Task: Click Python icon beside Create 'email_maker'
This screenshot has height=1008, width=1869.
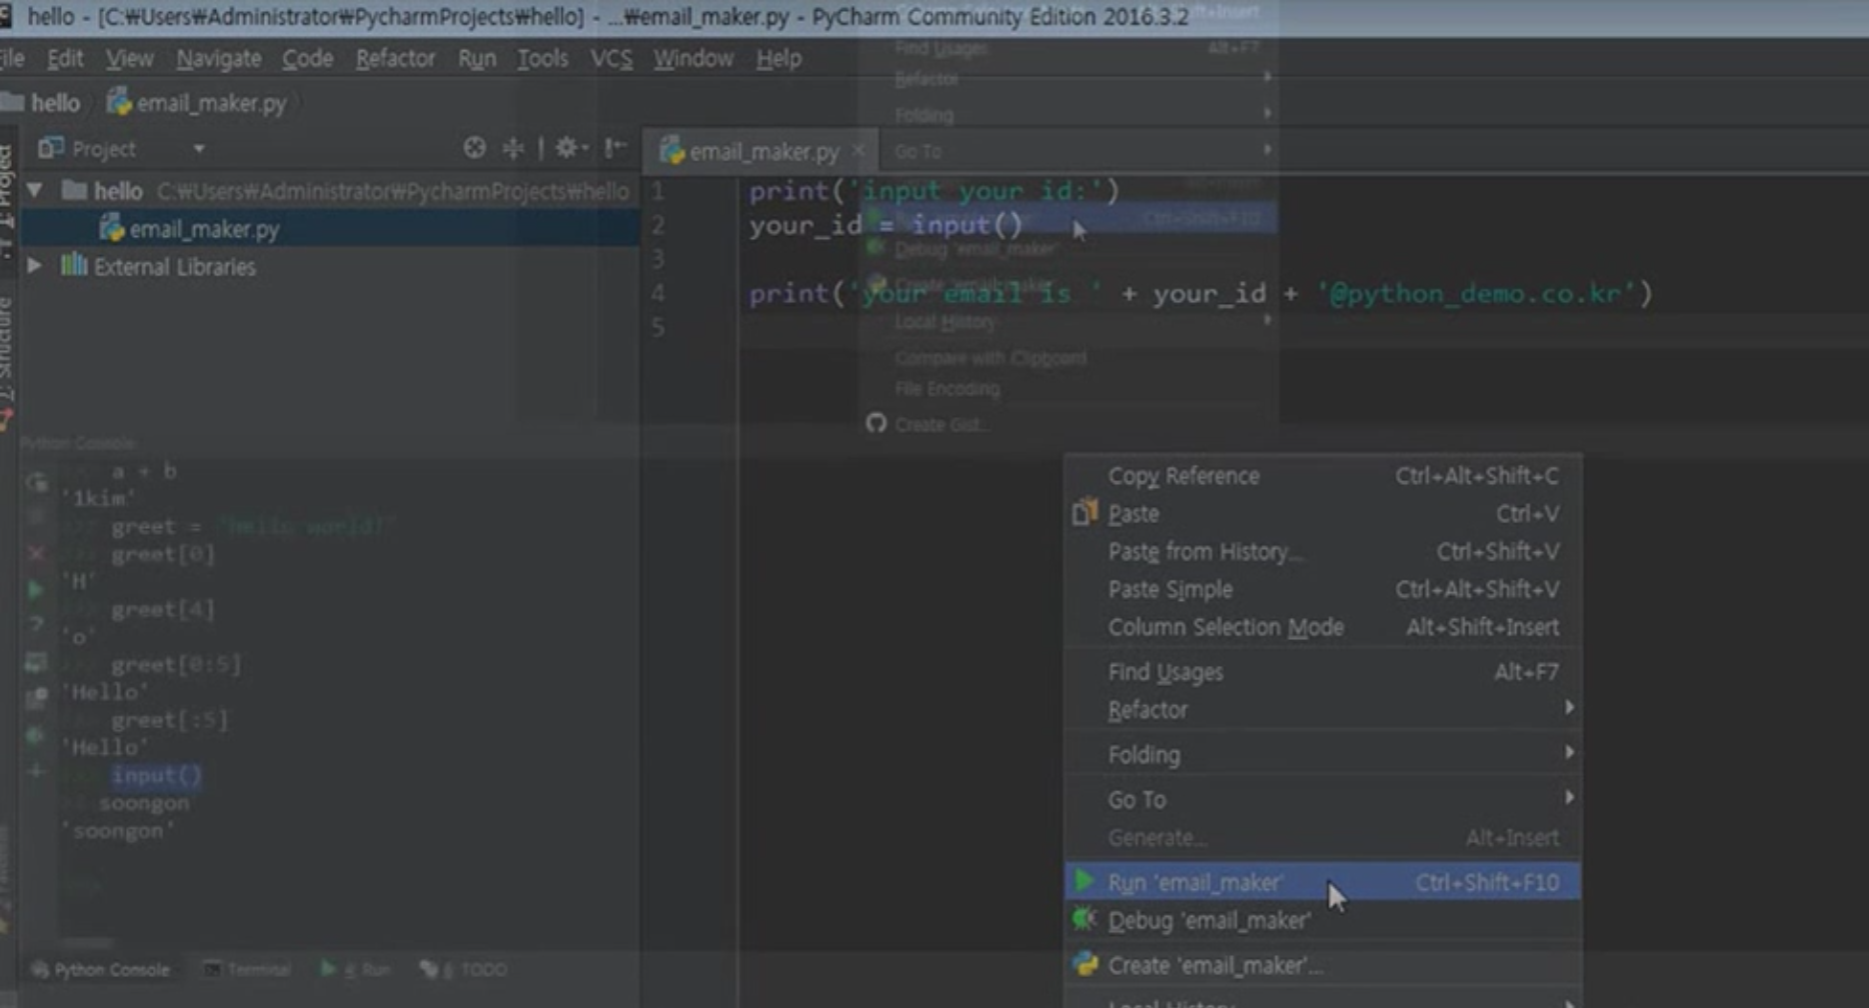Action: [x=1084, y=964]
